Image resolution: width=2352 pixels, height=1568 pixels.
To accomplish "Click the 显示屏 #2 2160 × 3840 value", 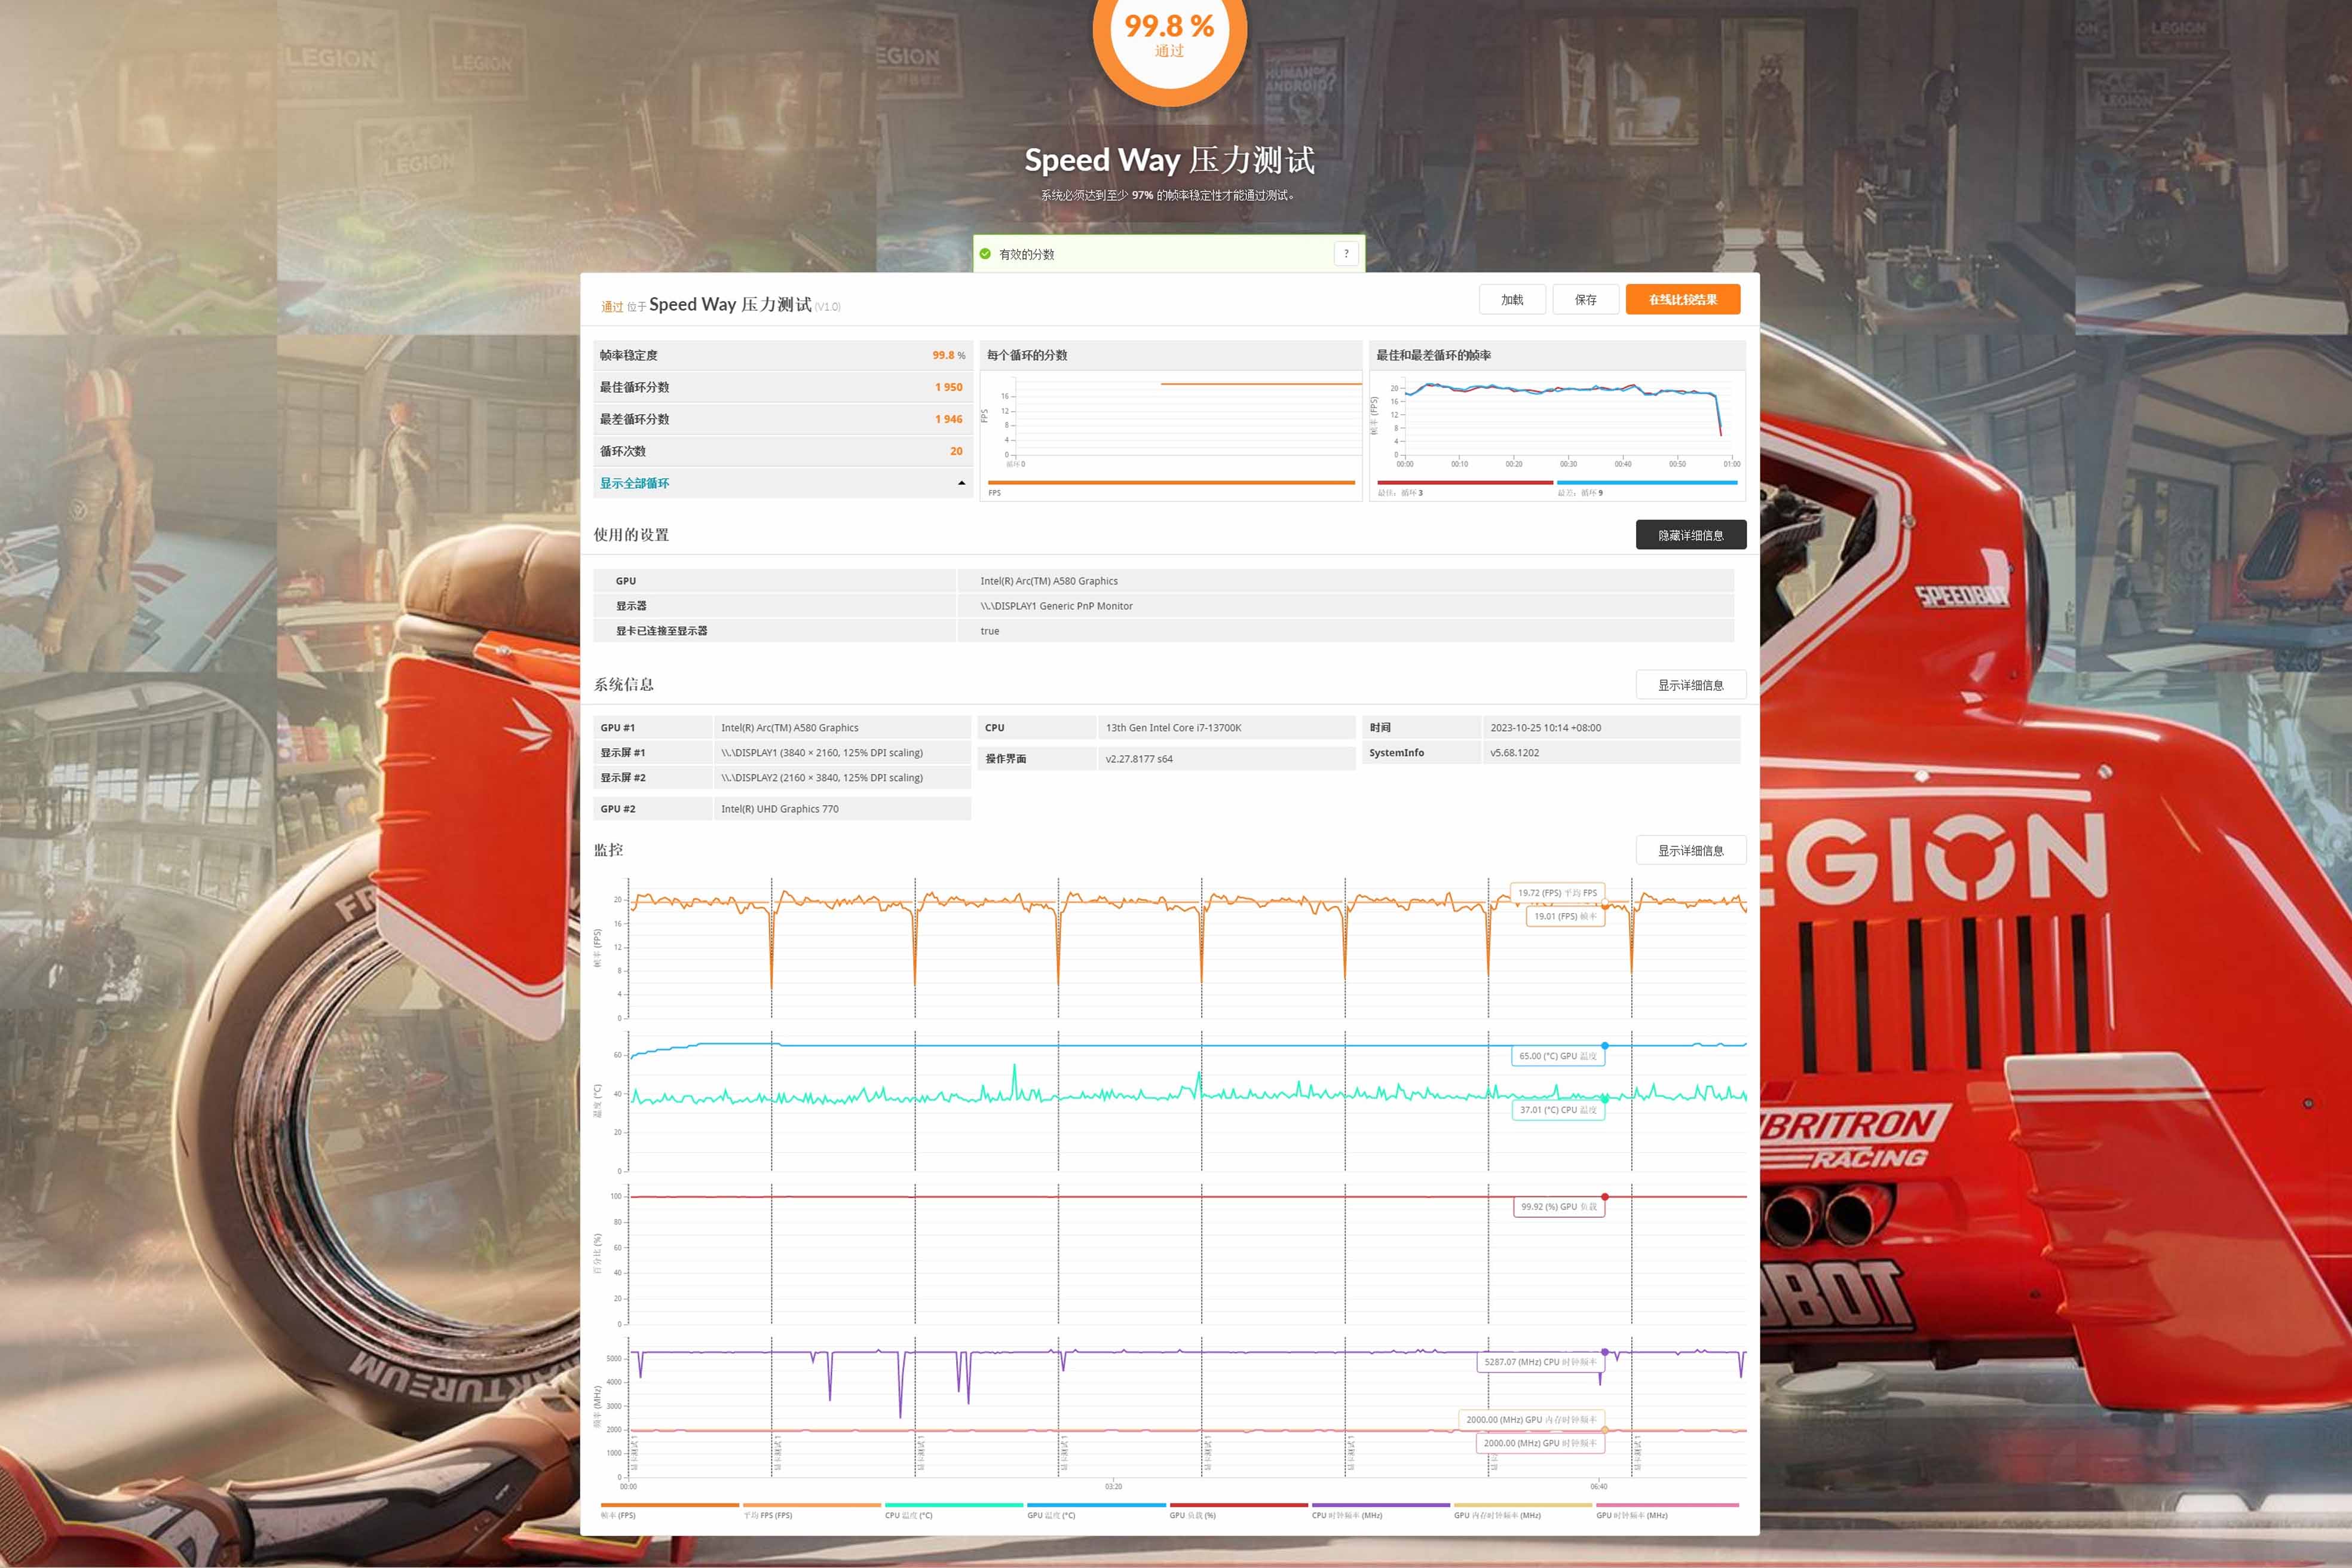I will 822,778.
